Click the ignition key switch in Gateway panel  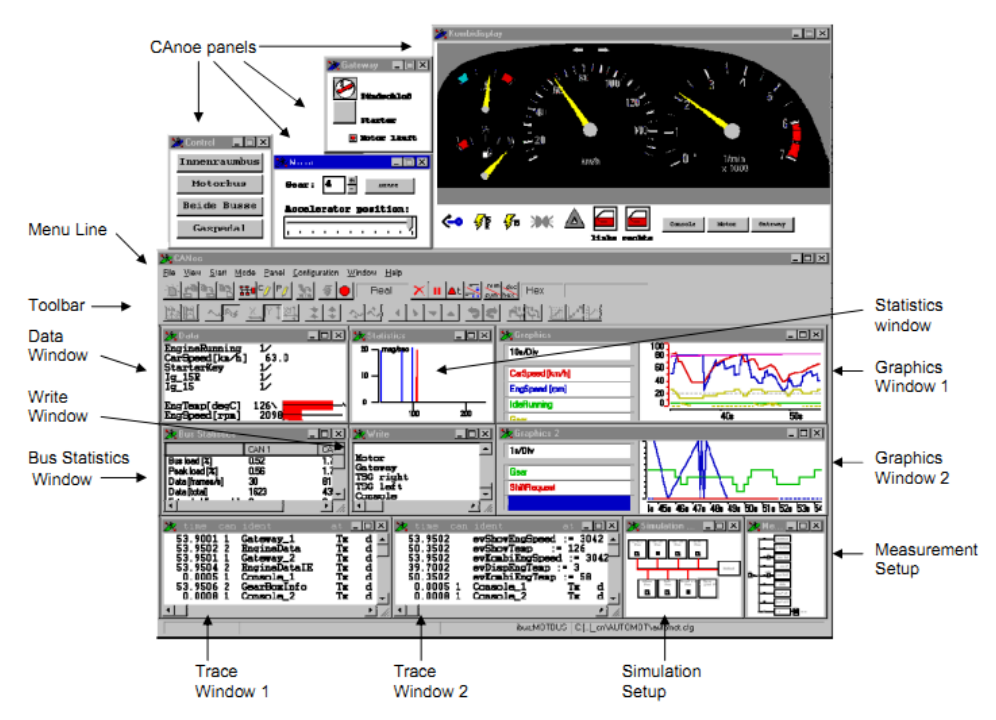345,90
